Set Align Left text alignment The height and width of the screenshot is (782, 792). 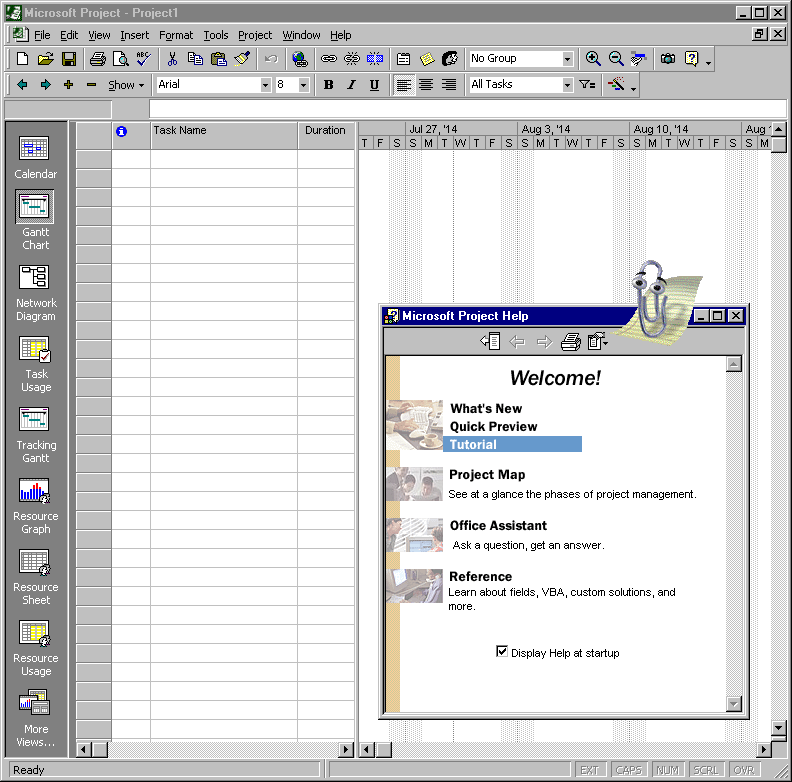[x=403, y=85]
